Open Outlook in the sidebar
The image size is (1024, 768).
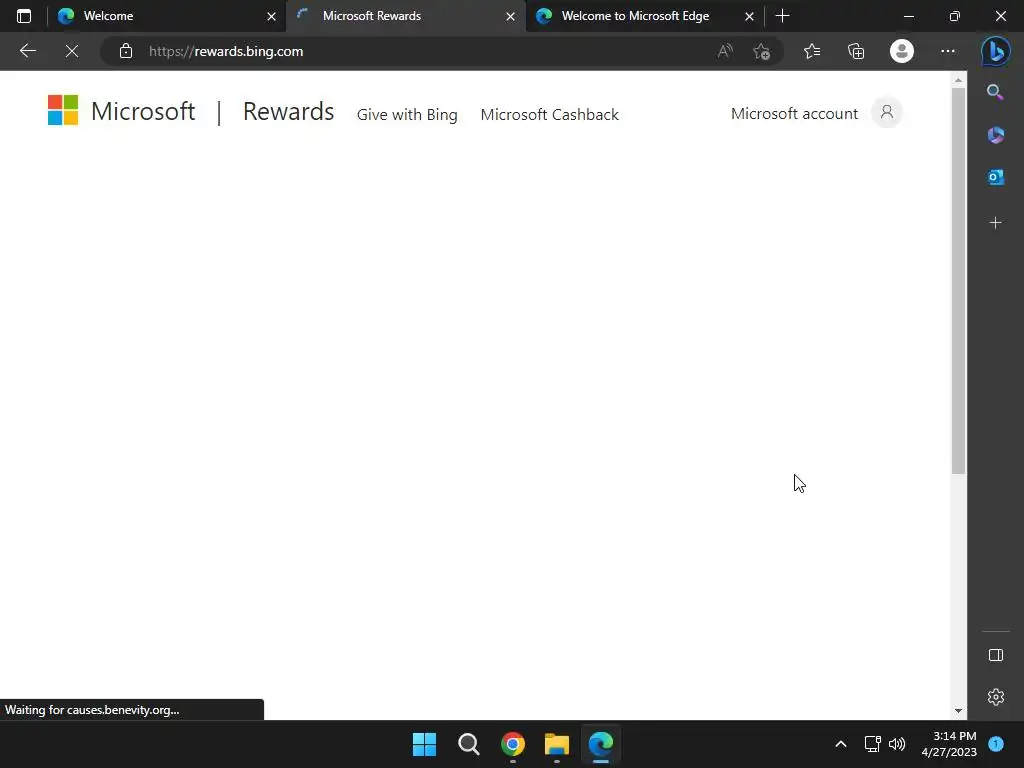[995, 177]
